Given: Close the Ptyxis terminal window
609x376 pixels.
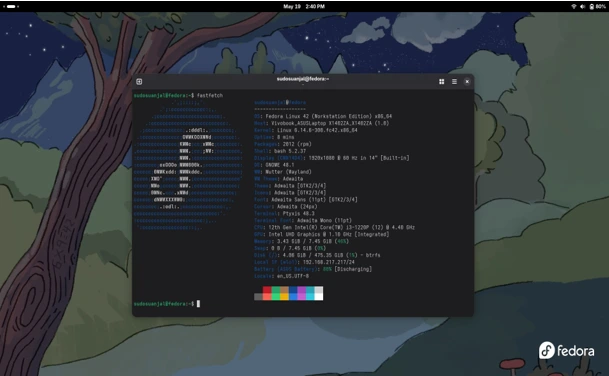Looking at the screenshot, I should coord(467,82).
